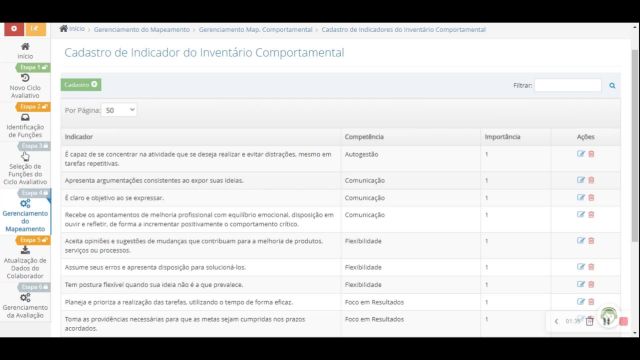Click 'Planeja e prioriza' indicator text
This screenshot has height=360, width=640.
179,302
